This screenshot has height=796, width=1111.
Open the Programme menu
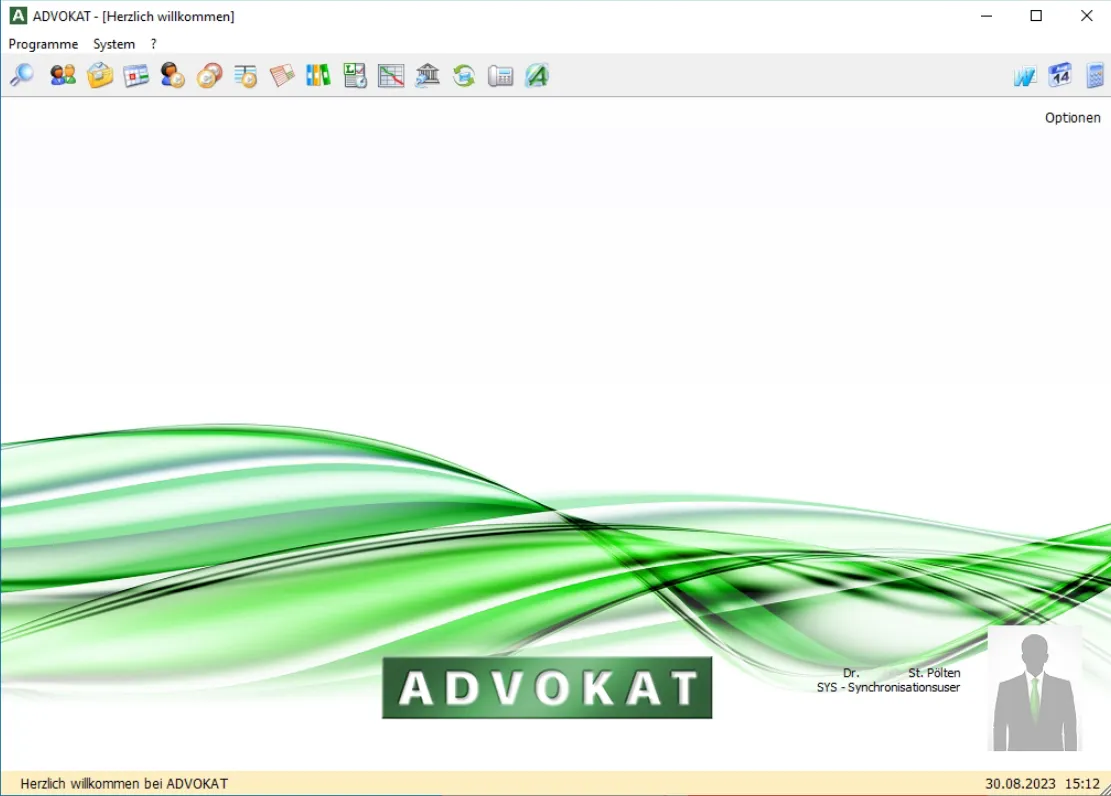pos(43,44)
